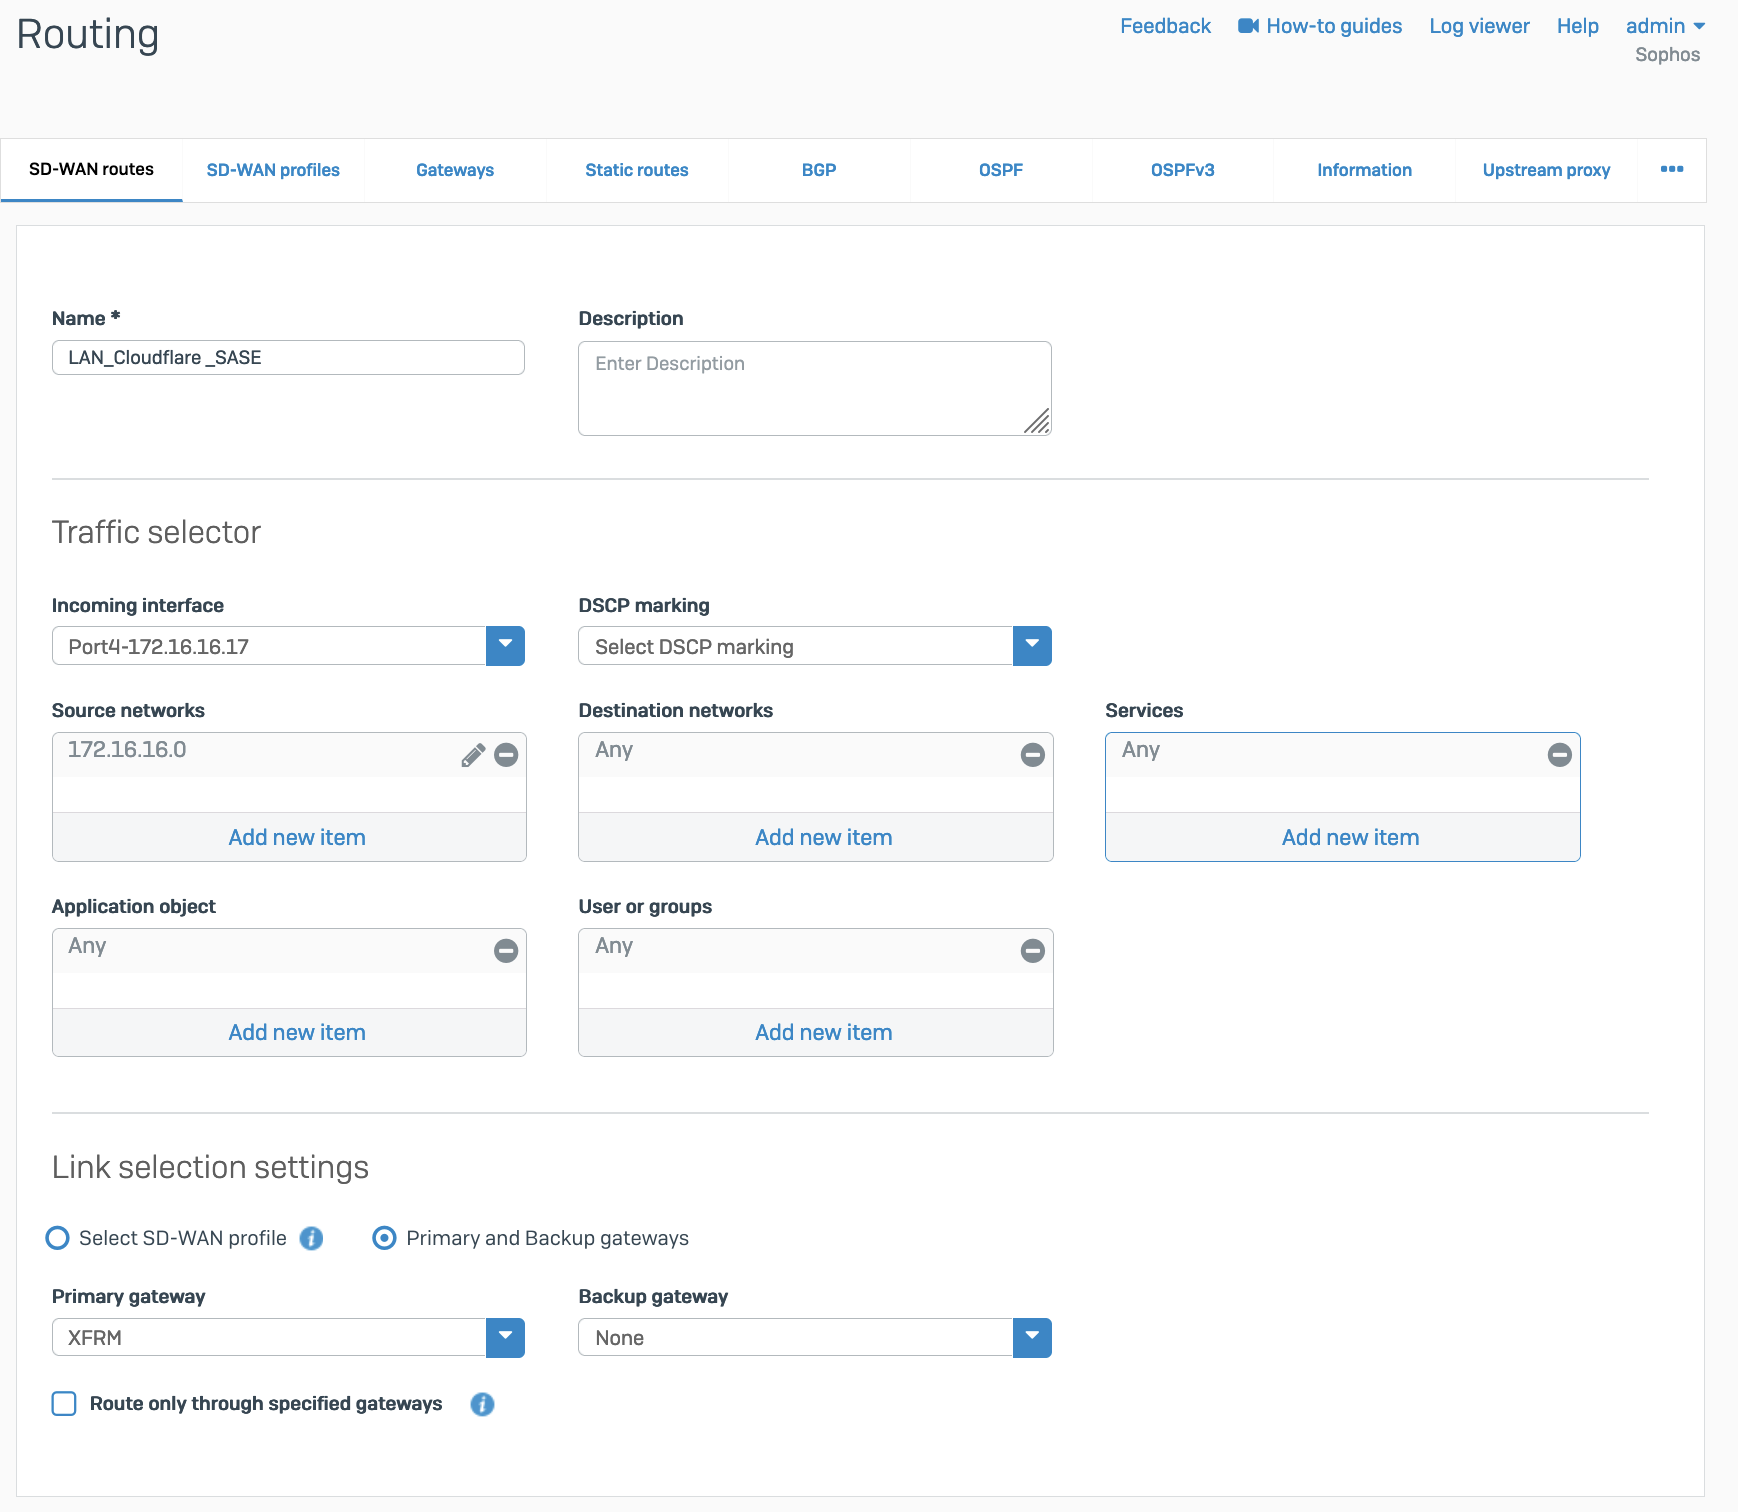Remove "Any" from Application object
The width and height of the screenshot is (1738, 1512).
506,951
